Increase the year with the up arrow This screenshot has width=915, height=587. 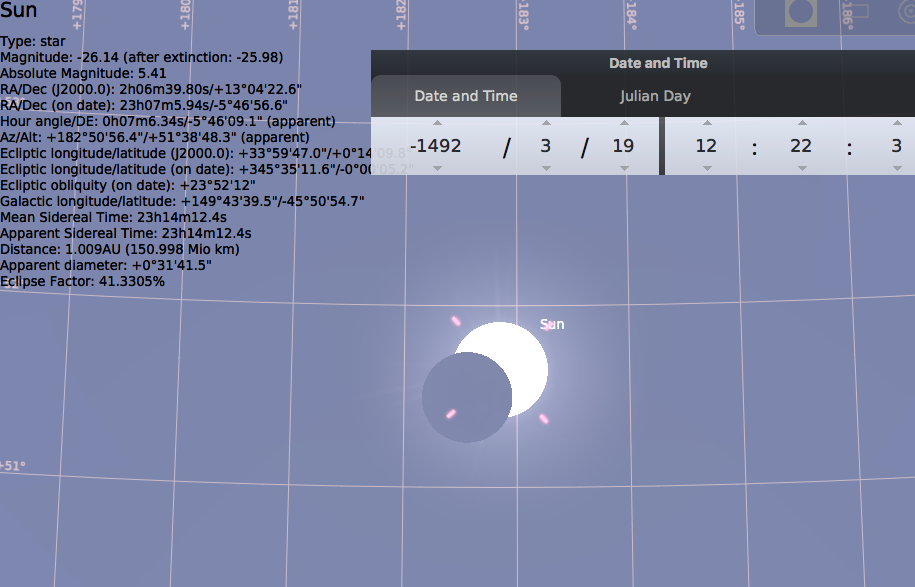coord(437,124)
